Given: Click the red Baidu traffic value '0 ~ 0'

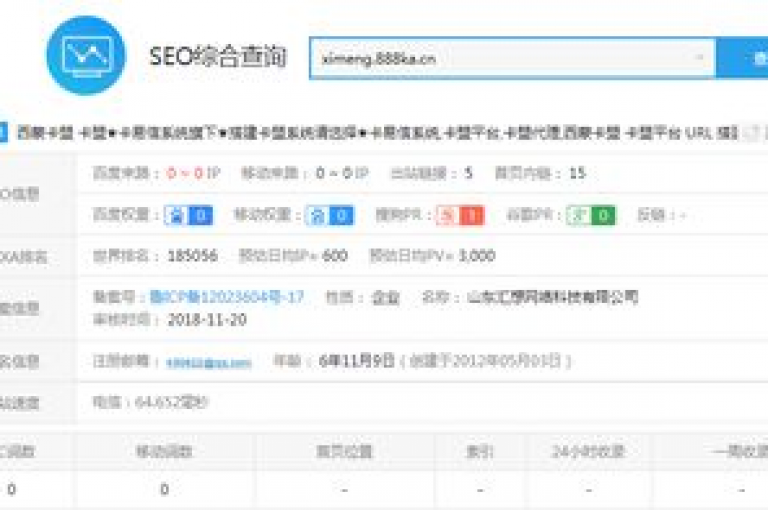Looking at the screenshot, I should point(185,173).
